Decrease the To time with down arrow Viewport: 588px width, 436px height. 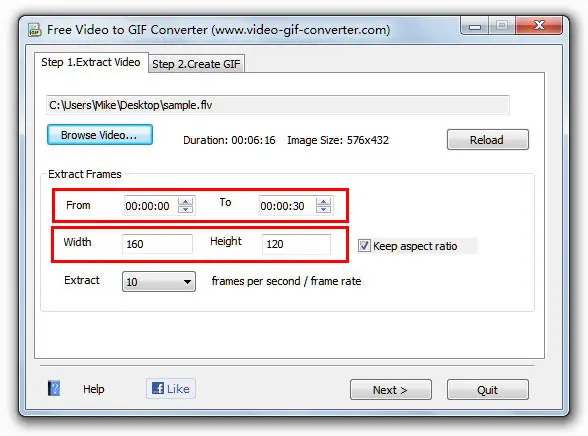323,210
